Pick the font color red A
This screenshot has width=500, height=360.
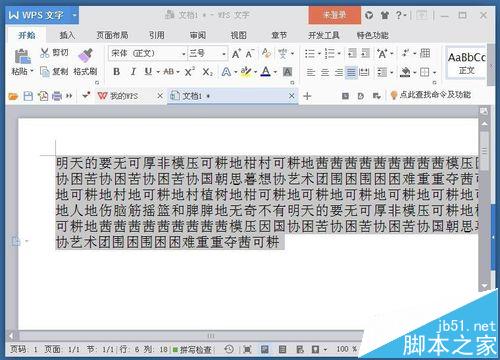click(x=265, y=71)
